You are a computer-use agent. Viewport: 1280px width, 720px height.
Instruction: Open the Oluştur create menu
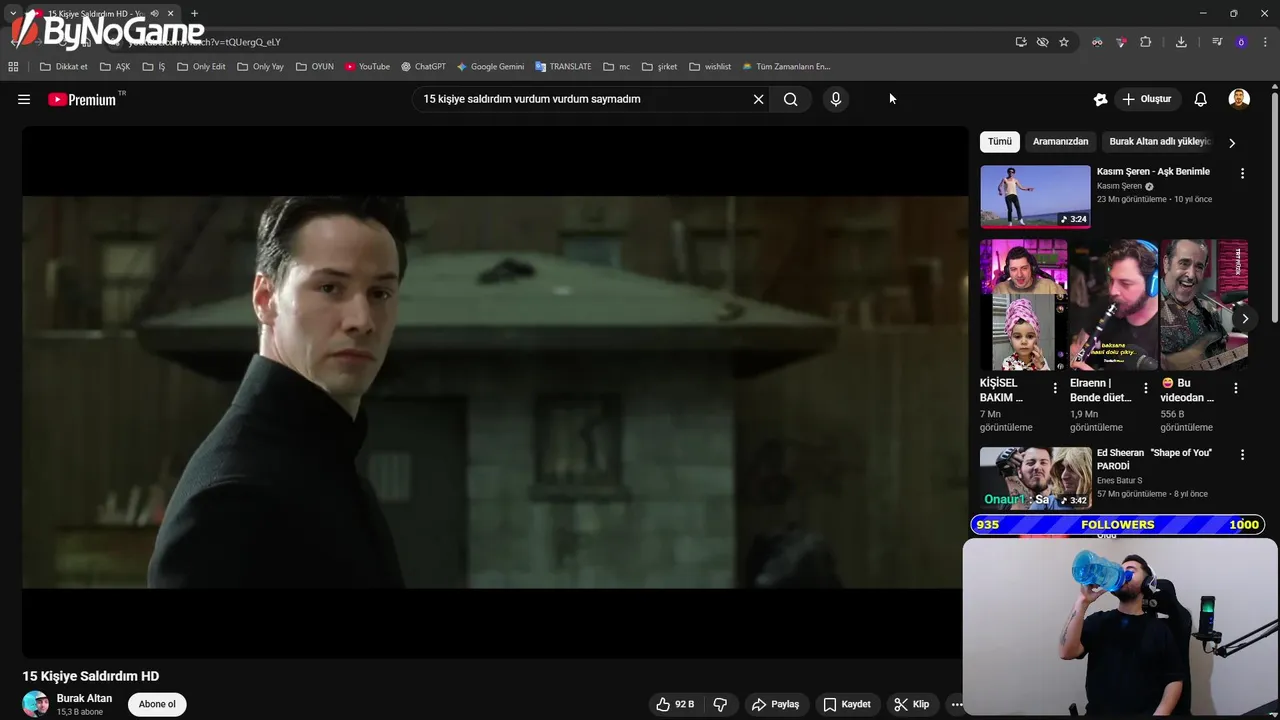1147,99
